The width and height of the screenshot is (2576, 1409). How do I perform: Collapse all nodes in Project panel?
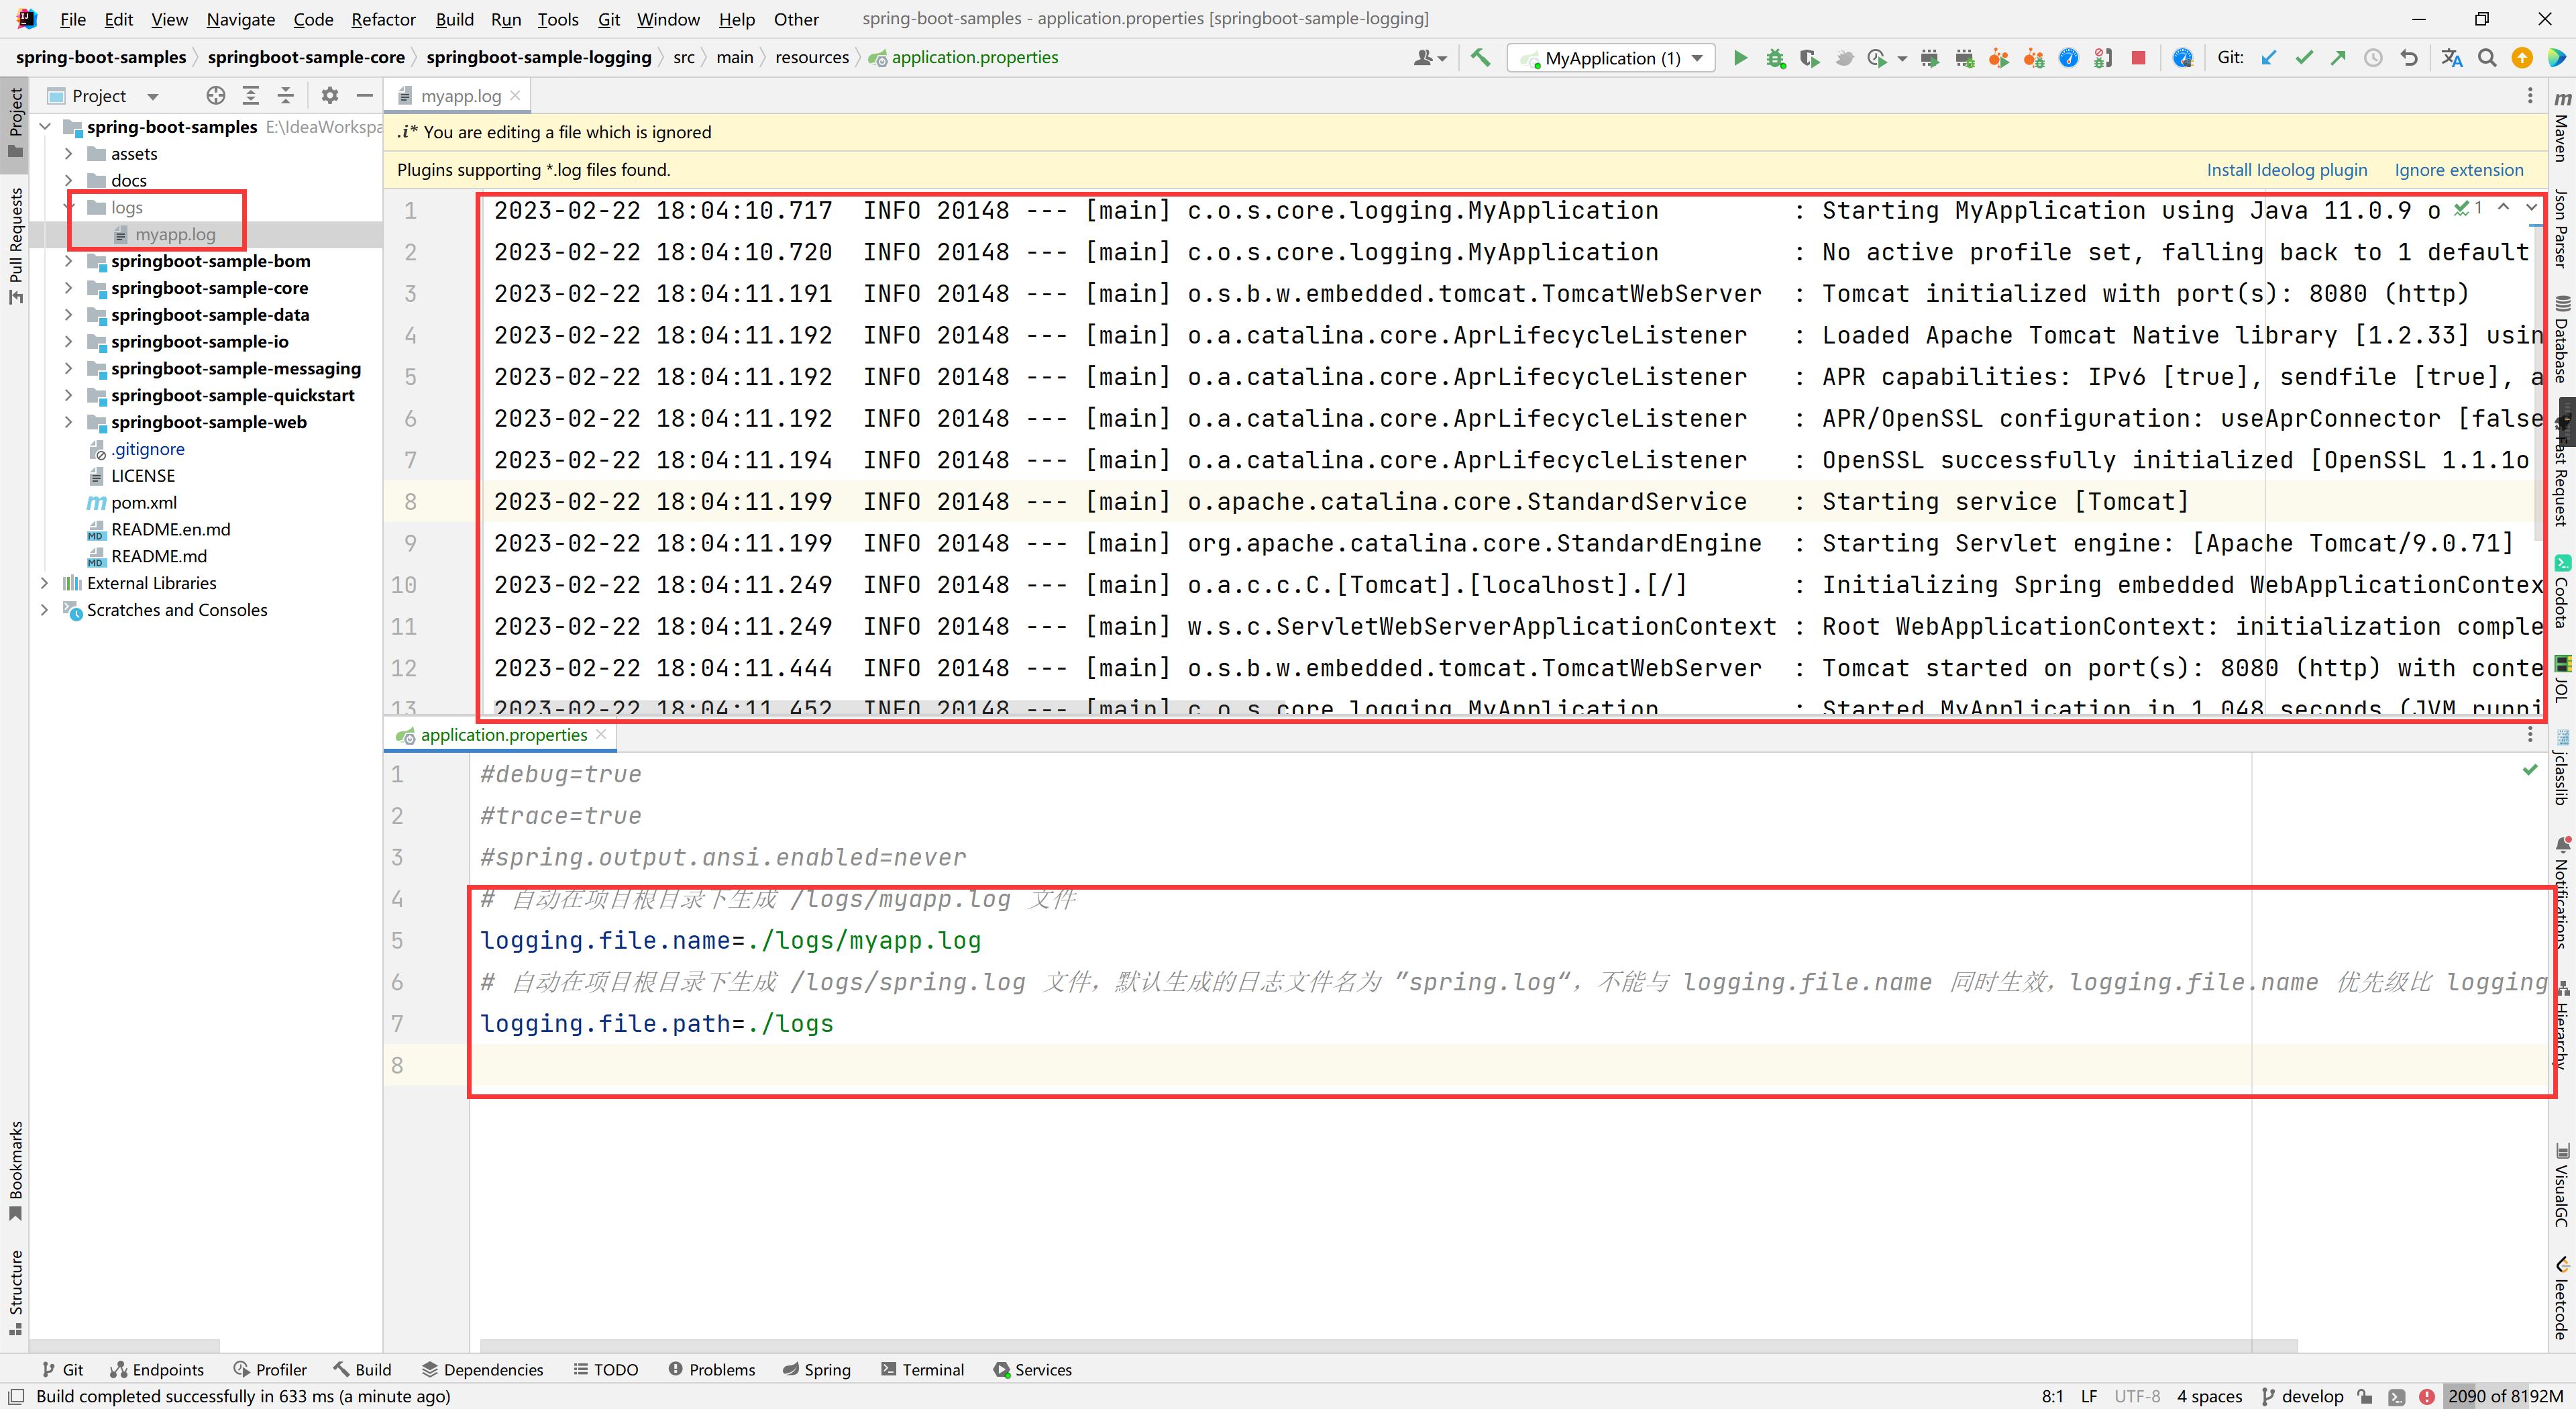click(x=286, y=95)
